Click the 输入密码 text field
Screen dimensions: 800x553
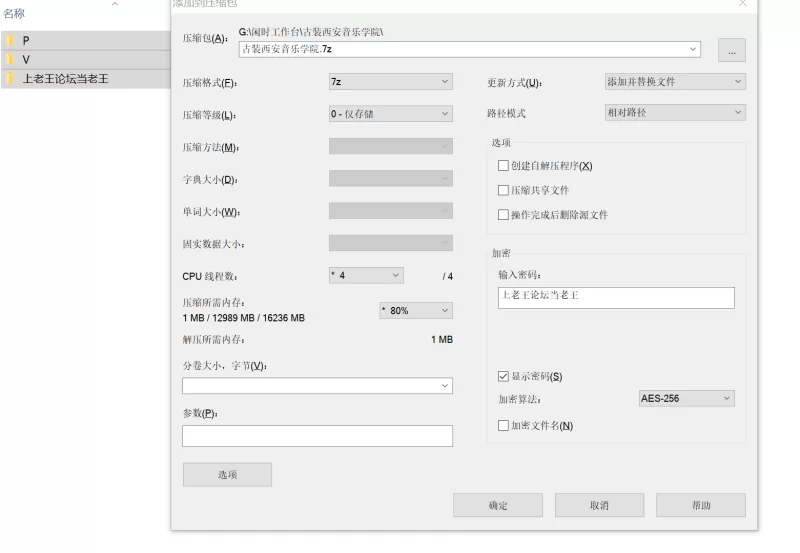click(616, 297)
